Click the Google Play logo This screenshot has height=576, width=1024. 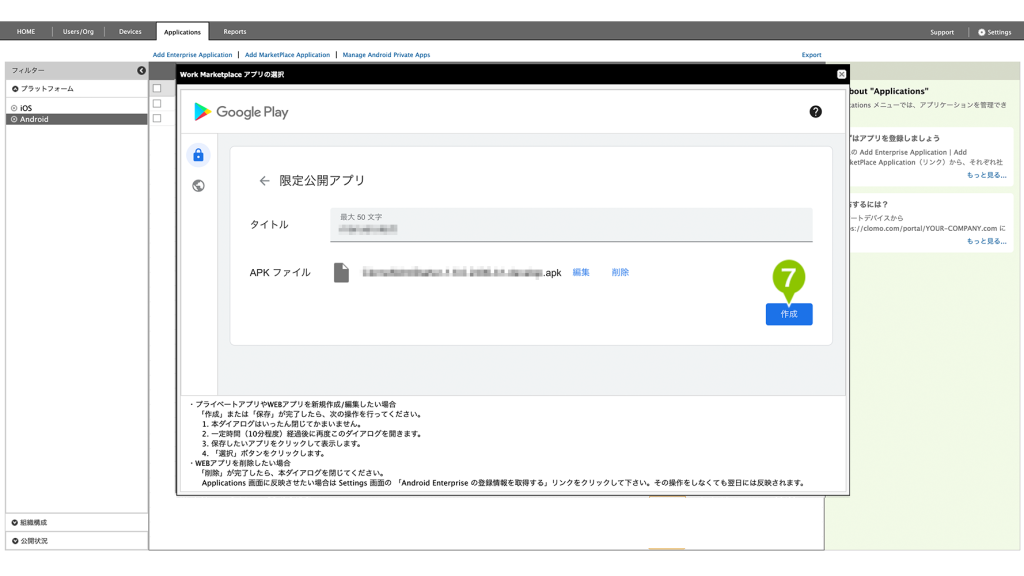(241, 112)
